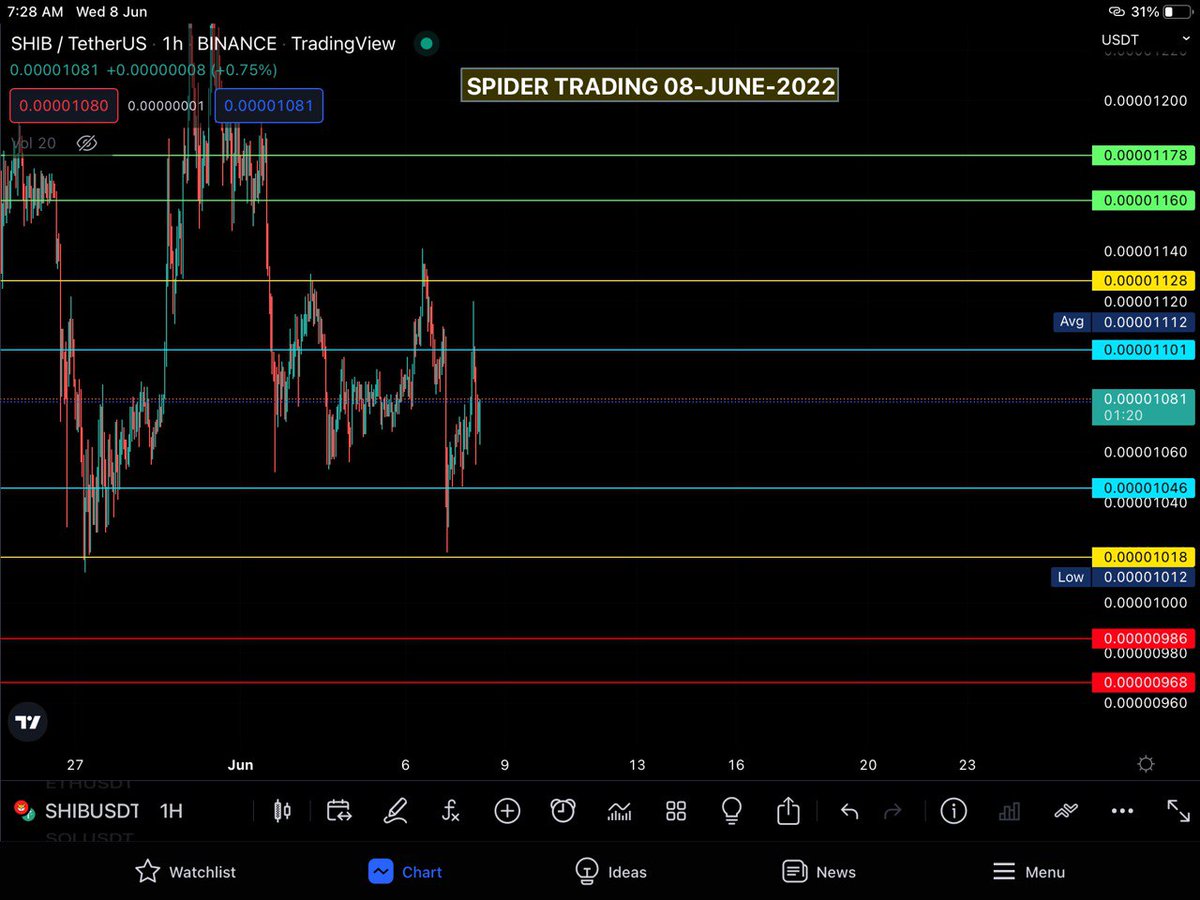Viewport: 1200px width, 900px height.
Task: Go to the Ideas tab
Action: coord(611,872)
